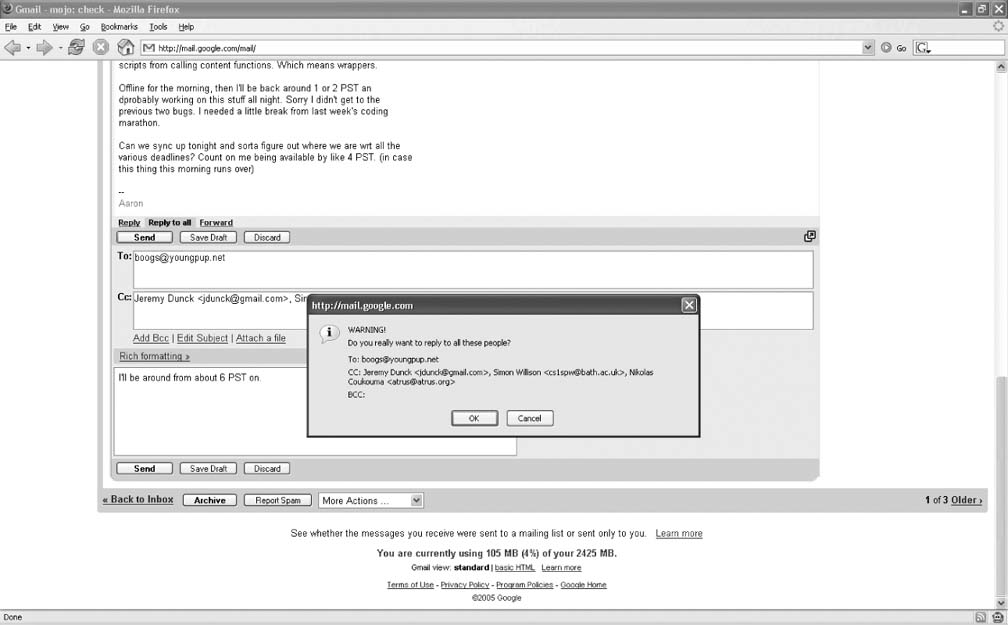Go to the Home page icon
Image resolution: width=1008 pixels, height=625 pixels.
click(x=126, y=47)
